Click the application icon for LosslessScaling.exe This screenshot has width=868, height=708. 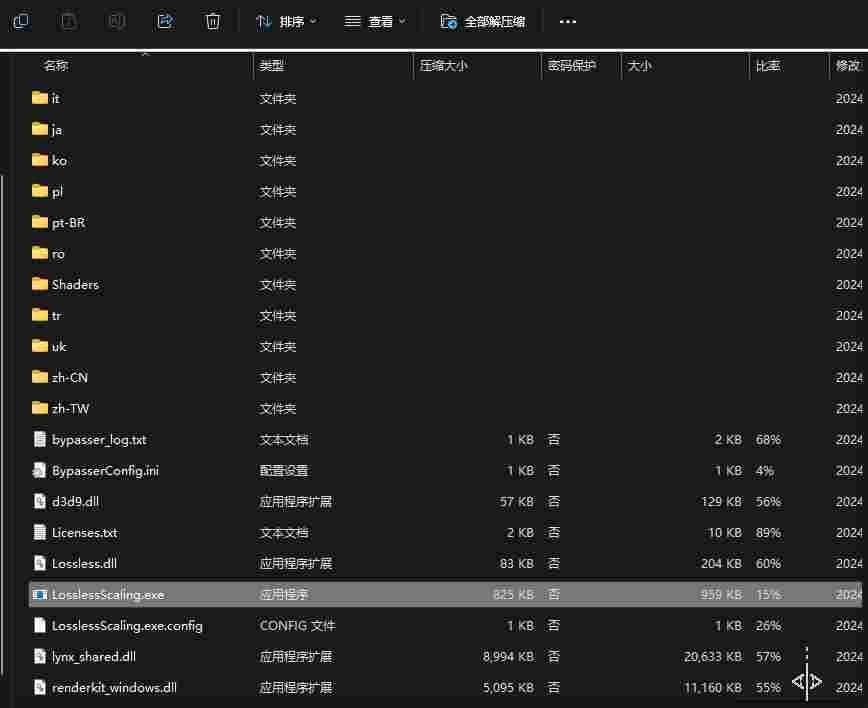point(40,594)
